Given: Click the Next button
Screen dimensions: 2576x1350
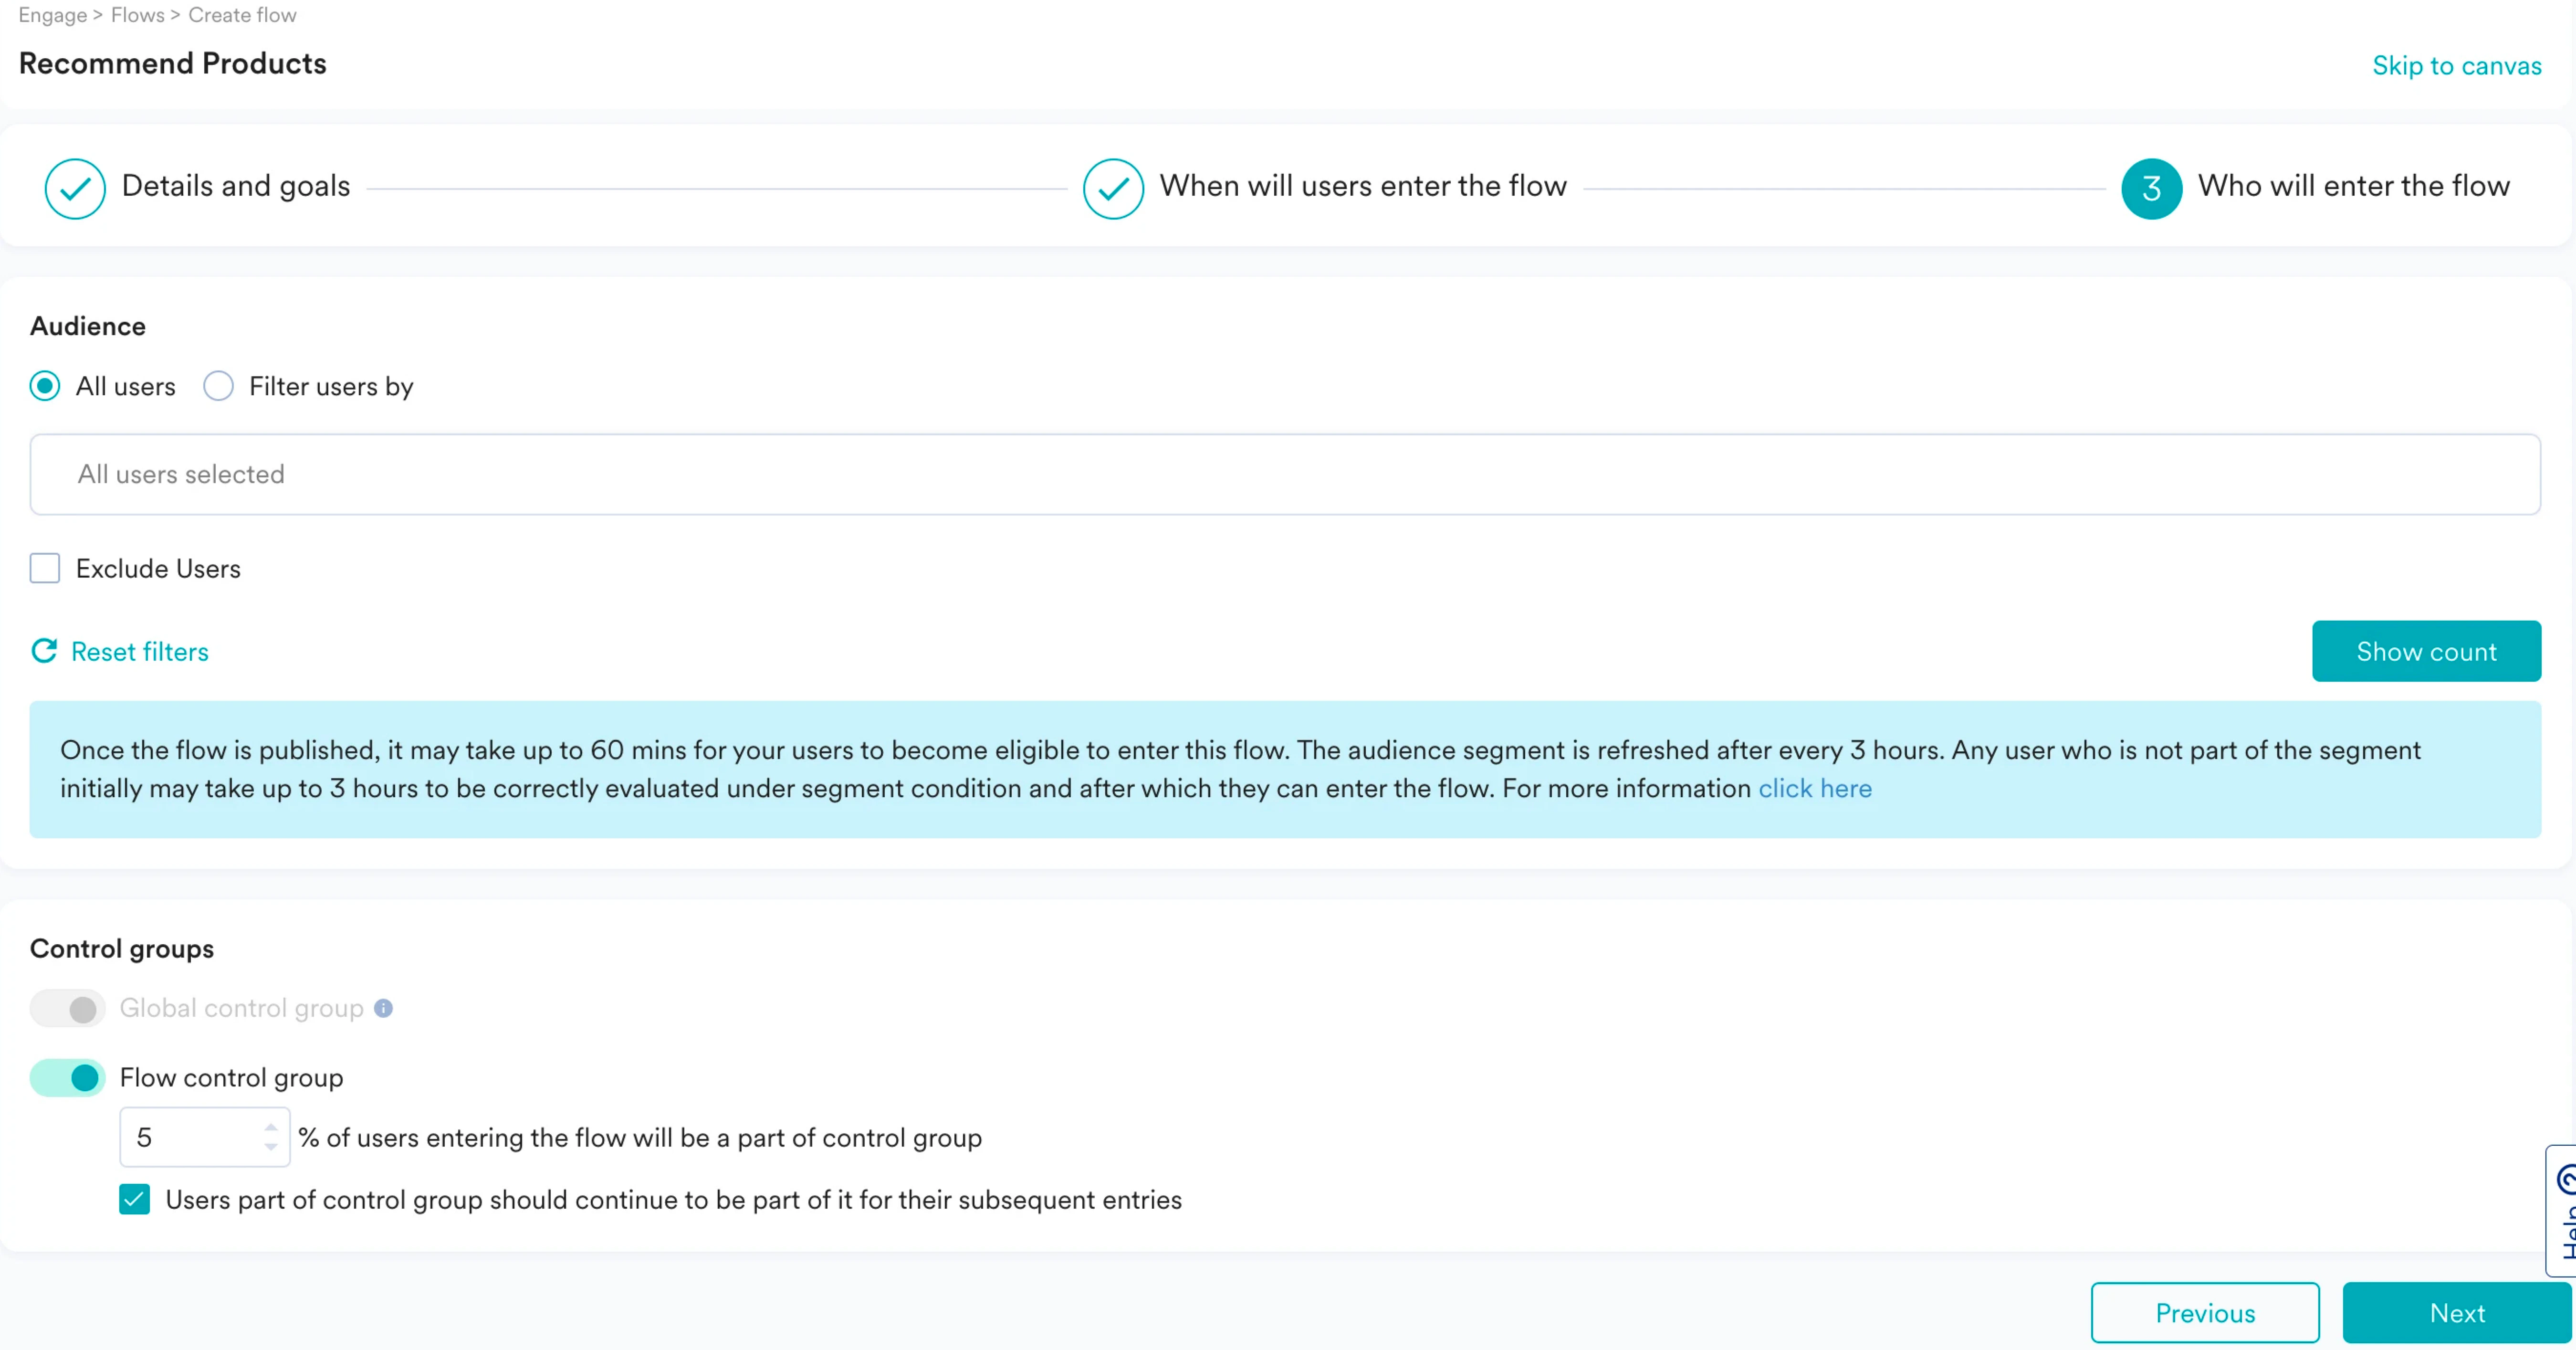Looking at the screenshot, I should pyautogui.click(x=2456, y=1312).
